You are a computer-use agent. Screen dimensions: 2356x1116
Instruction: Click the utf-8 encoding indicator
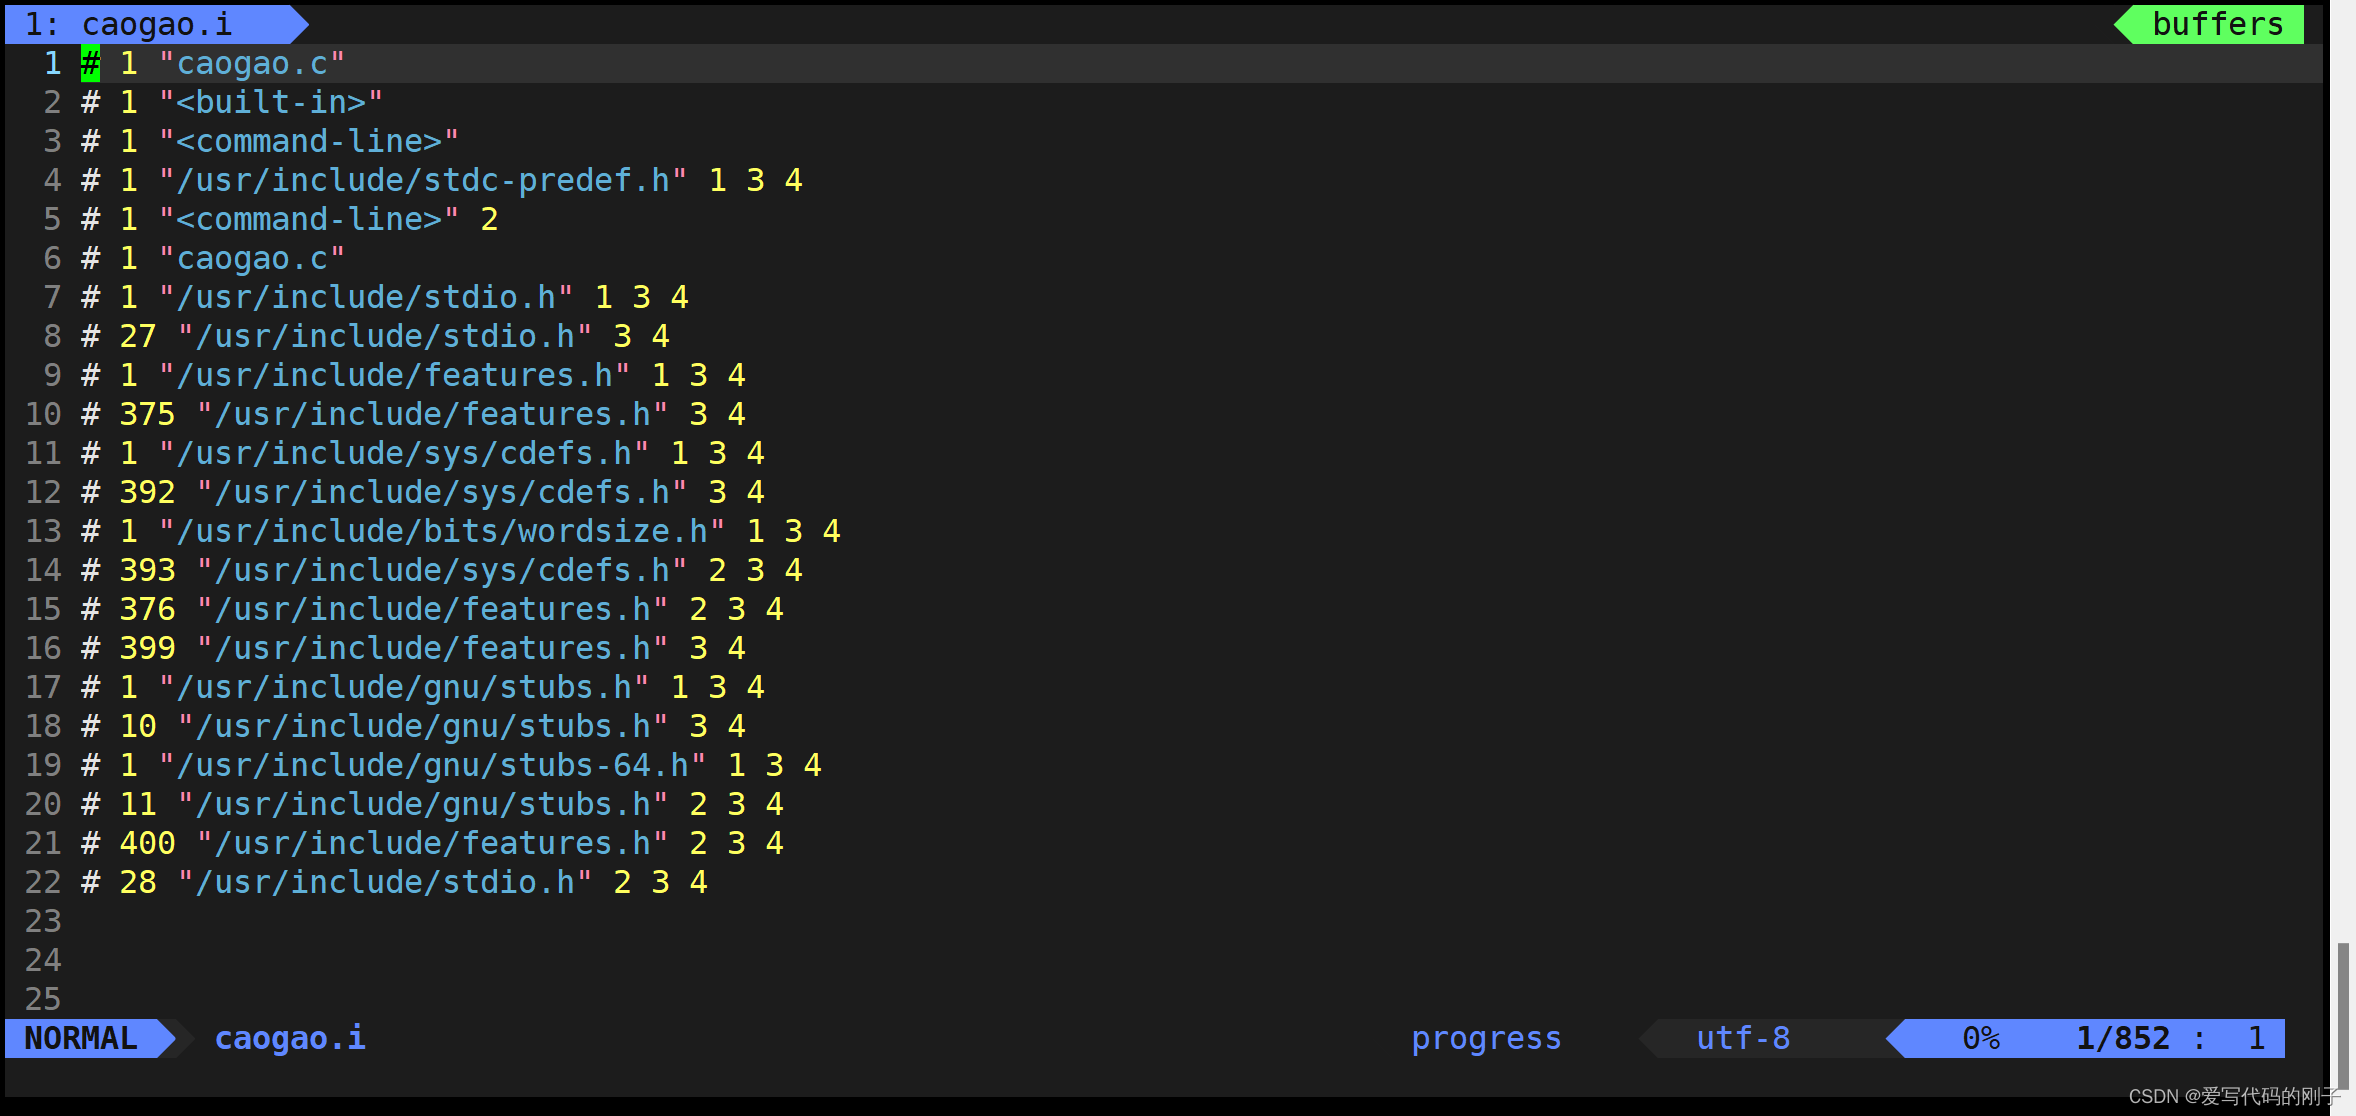pos(1743,1038)
